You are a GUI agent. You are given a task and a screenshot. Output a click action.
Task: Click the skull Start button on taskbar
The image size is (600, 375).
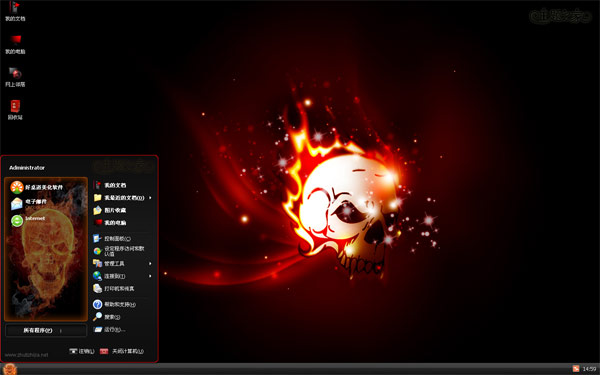[x=10, y=369]
